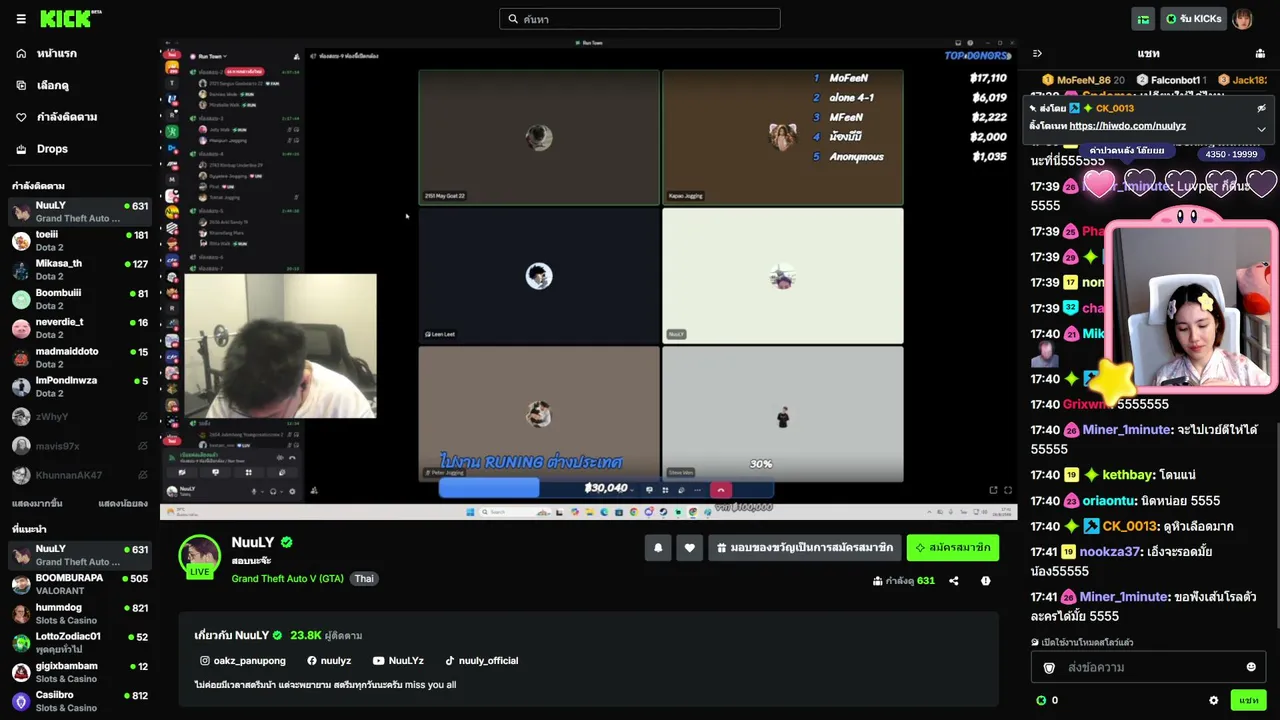This screenshot has width=1280, height=720.
Task: Open recommended gigixbambam channel
Action: point(80,672)
